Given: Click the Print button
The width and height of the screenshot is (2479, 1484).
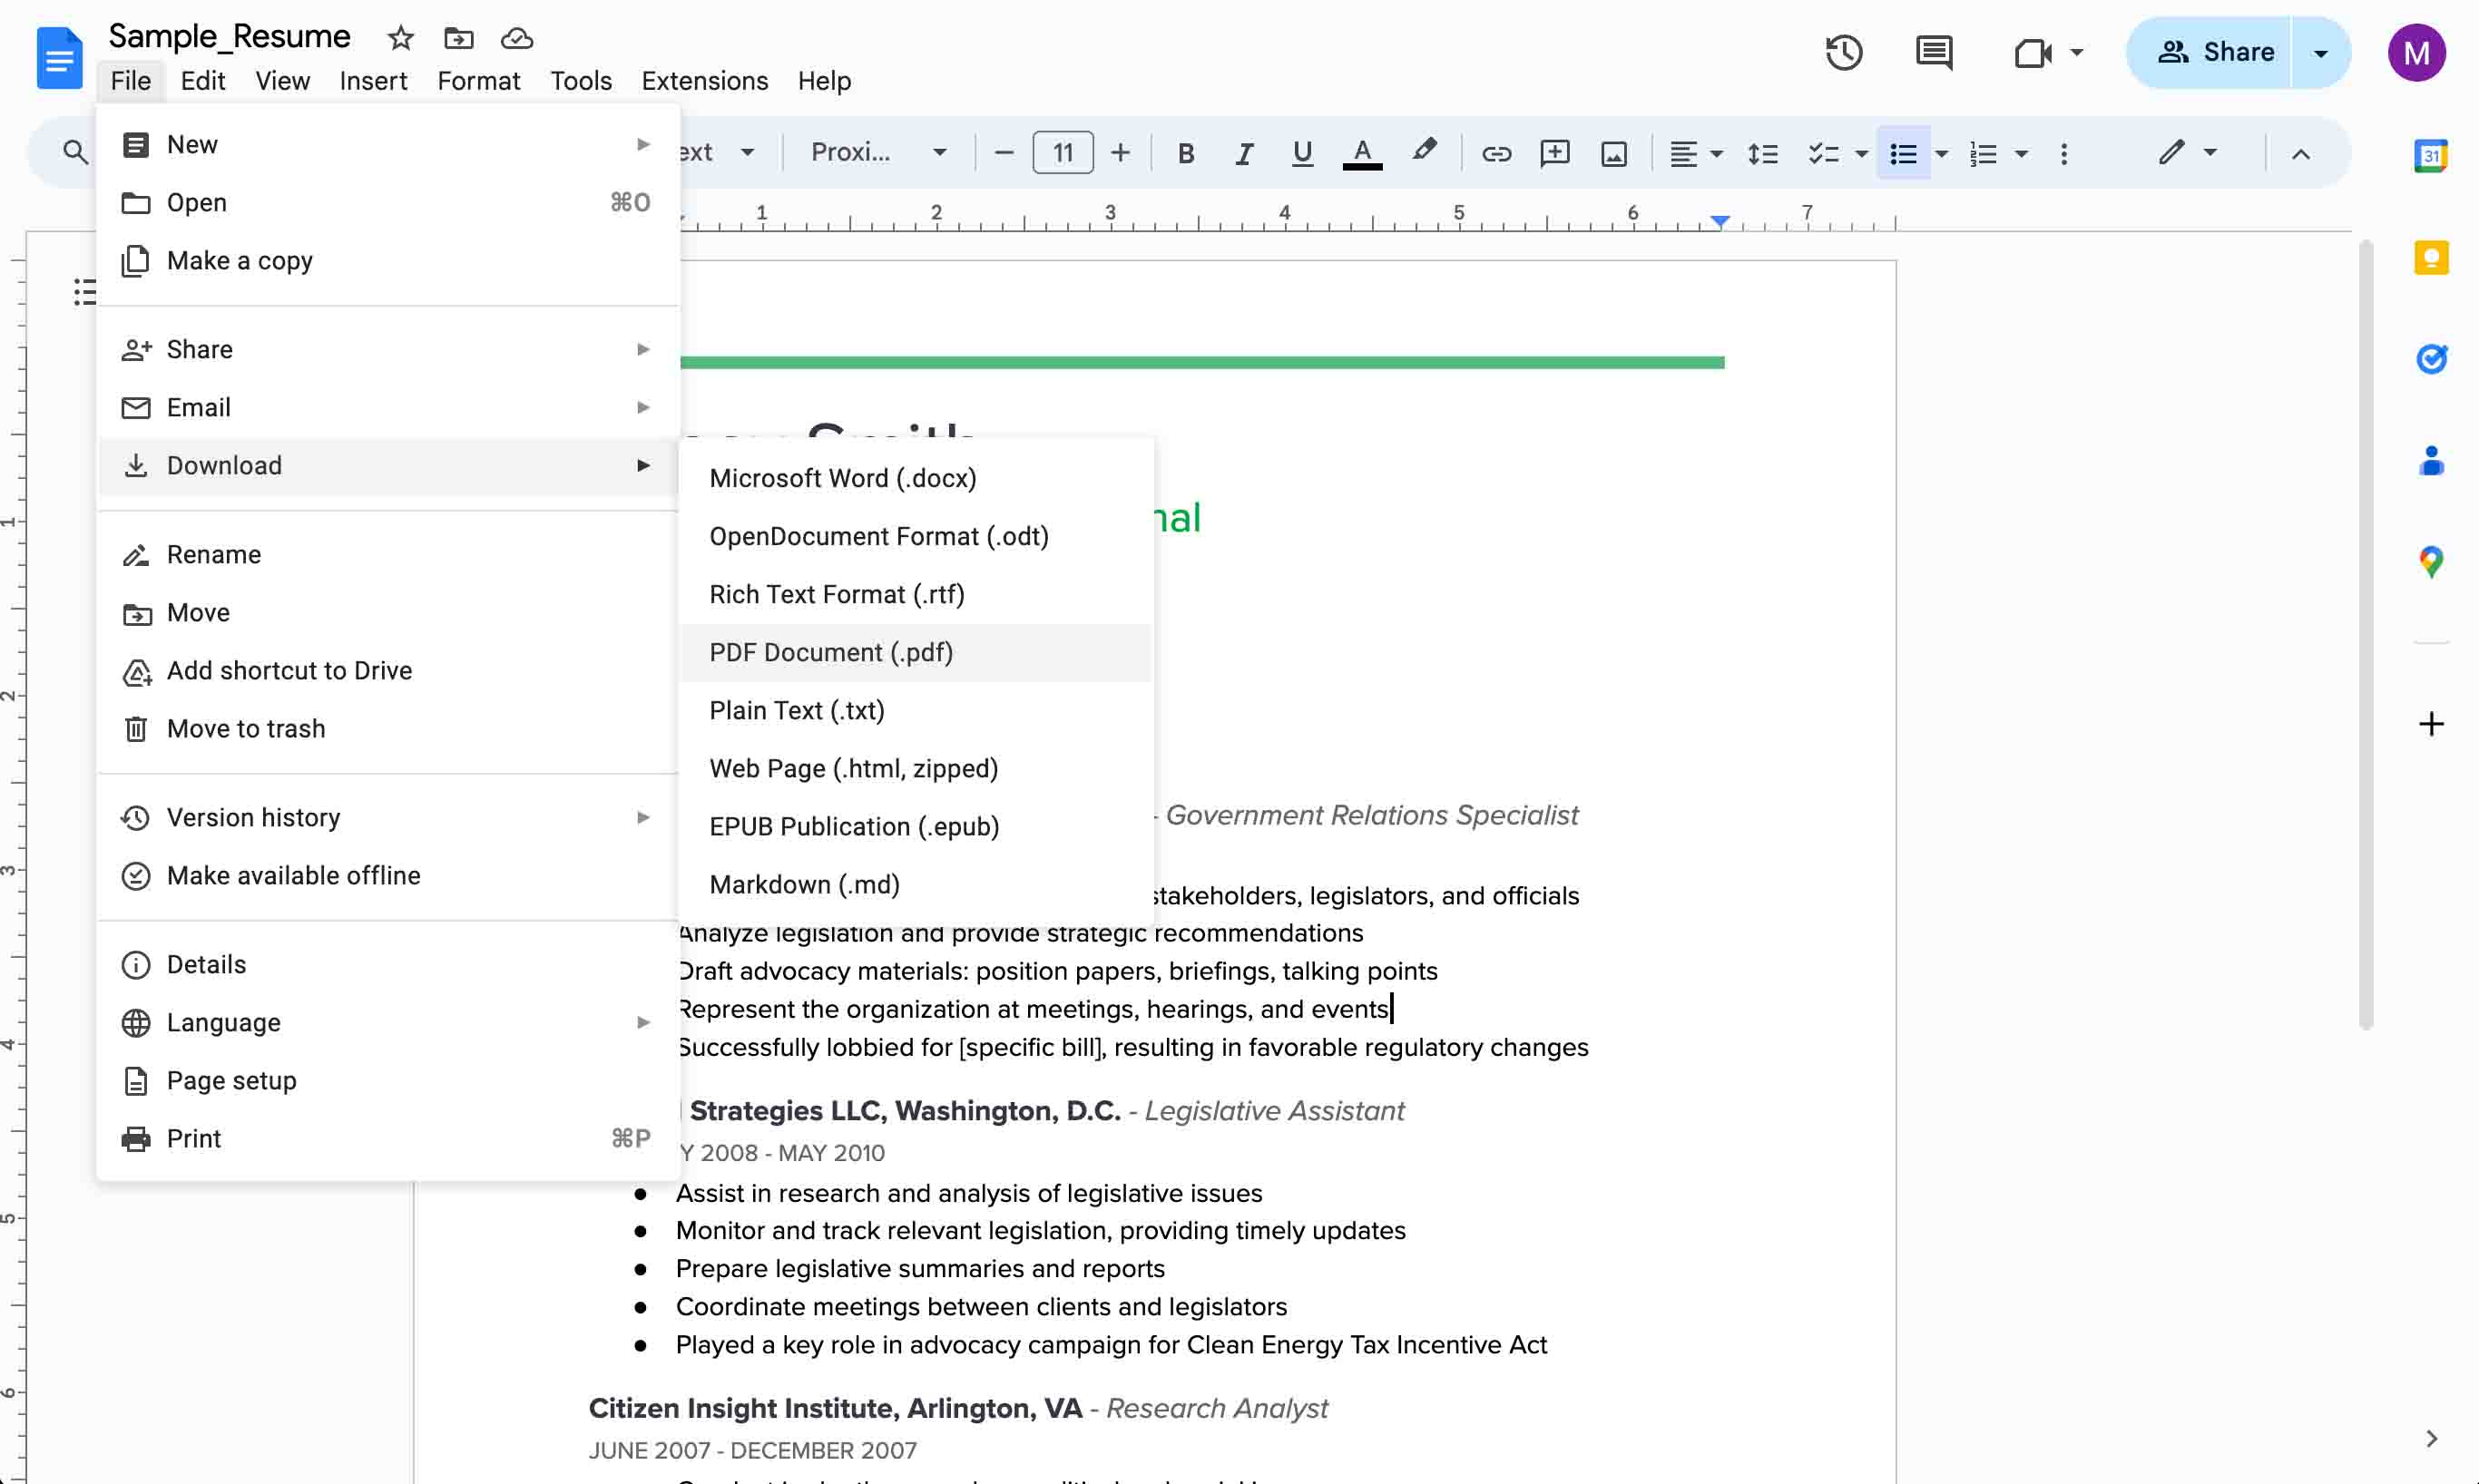Looking at the screenshot, I should pyautogui.click(x=192, y=1137).
